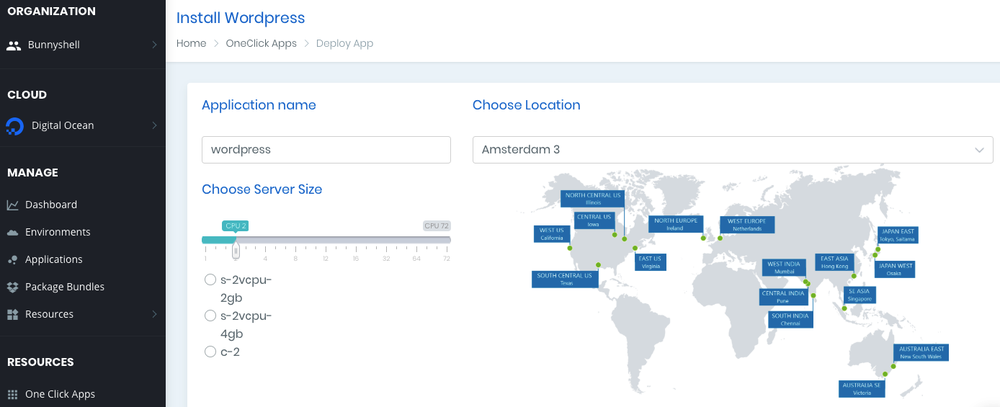1000x407 pixels.
Task: Open Applications in the sidebar
Action: (x=54, y=260)
